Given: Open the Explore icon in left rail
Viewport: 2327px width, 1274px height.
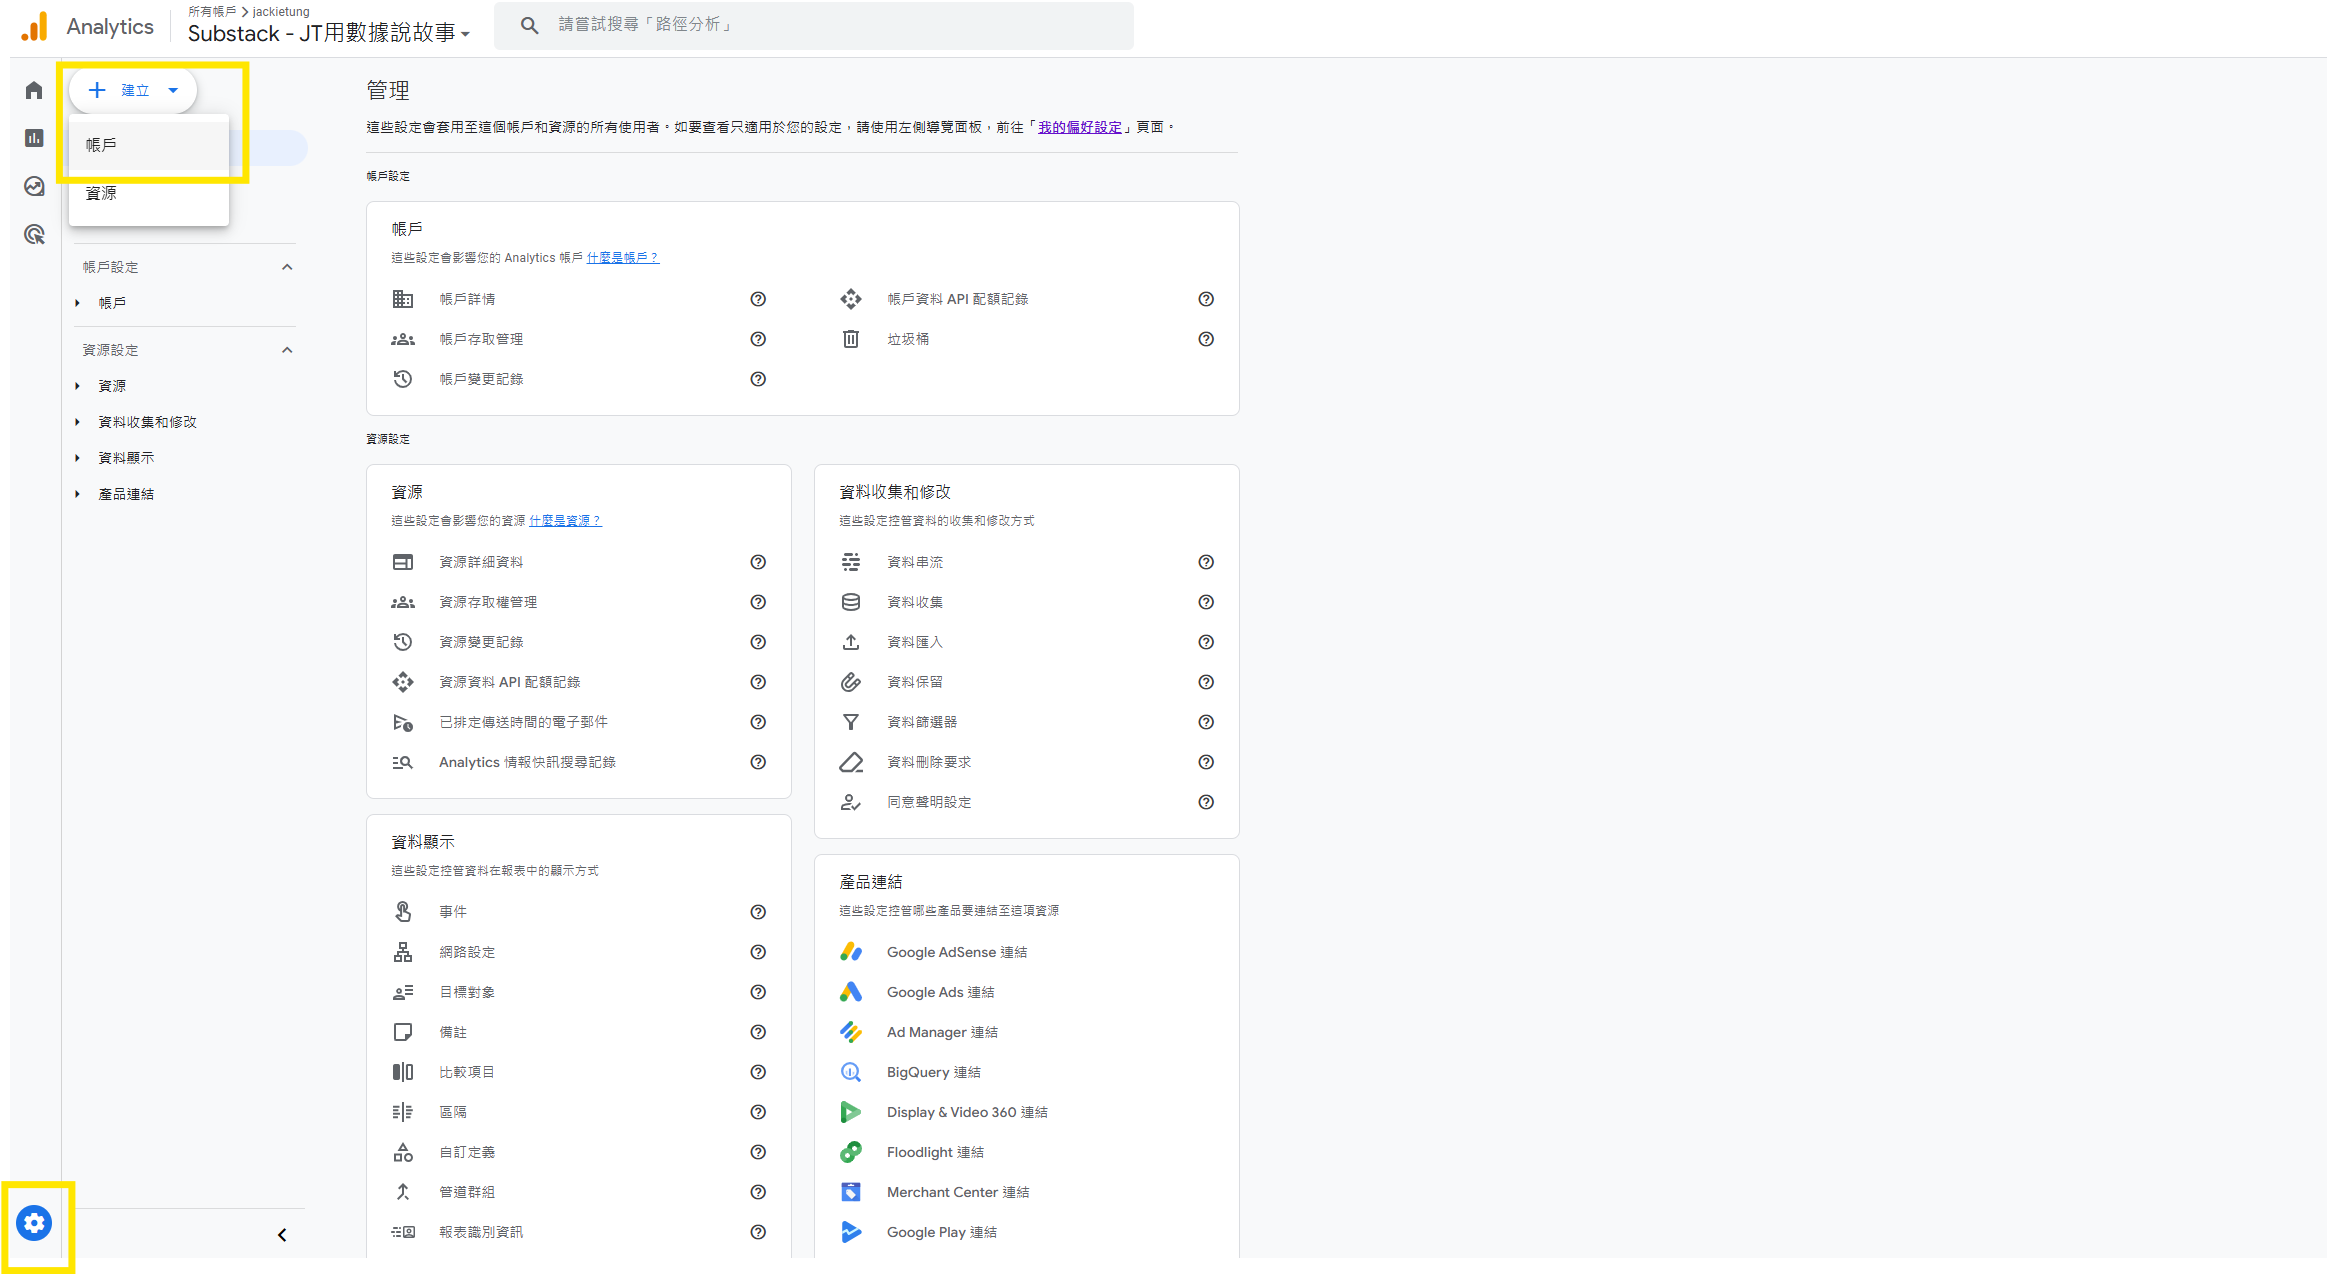Looking at the screenshot, I should pyautogui.click(x=34, y=186).
